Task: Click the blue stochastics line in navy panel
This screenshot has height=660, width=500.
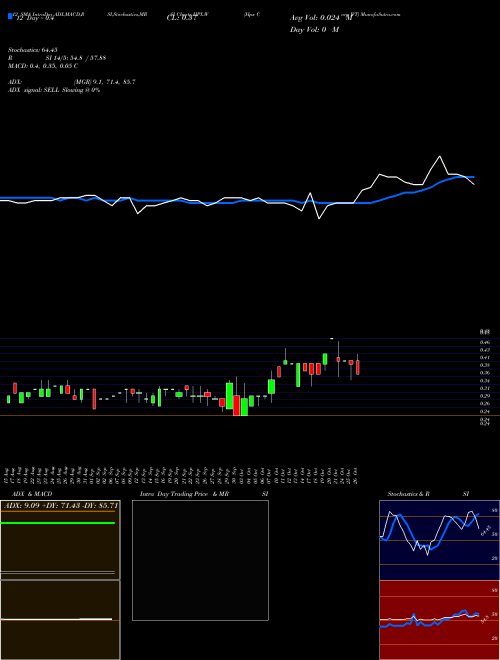Action: (x=429, y=531)
